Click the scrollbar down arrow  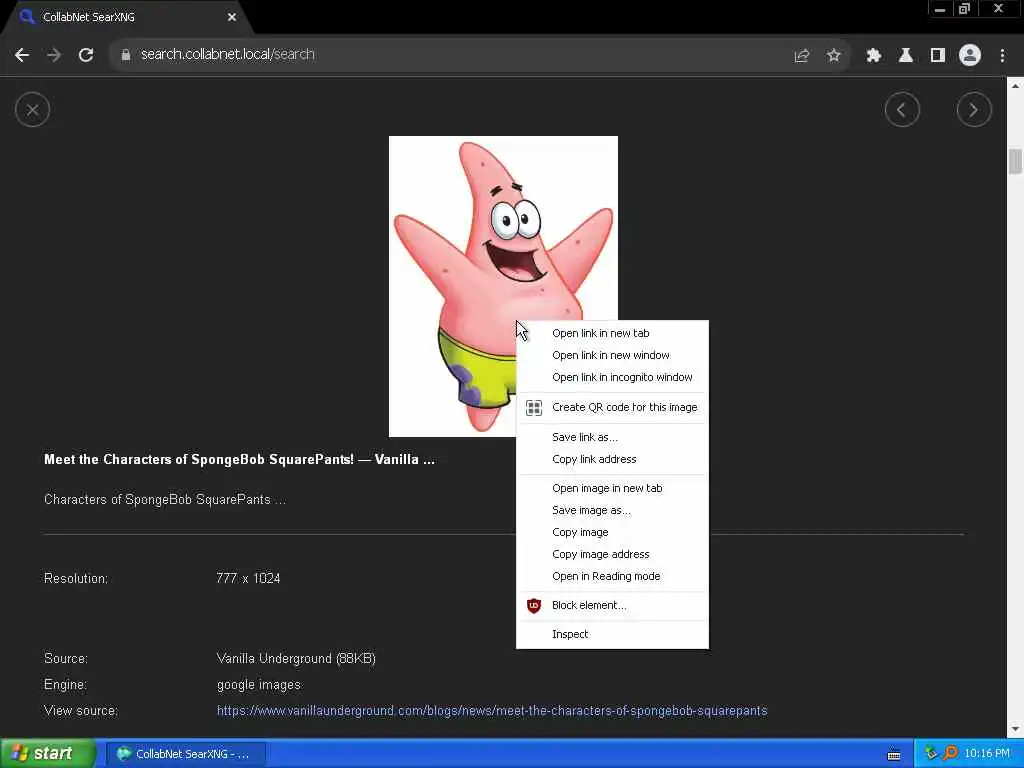pyautogui.click(x=1015, y=729)
